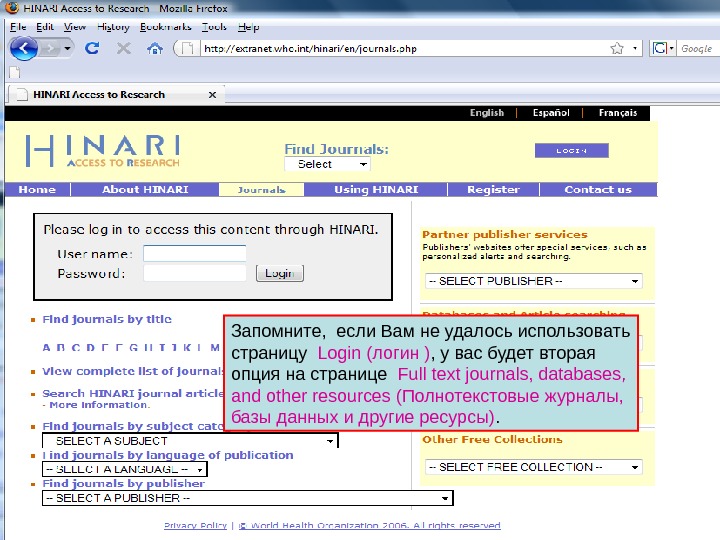Viewport: 720px width, 540px height.
Task: Click the Password text field
Action: [195, 273]
